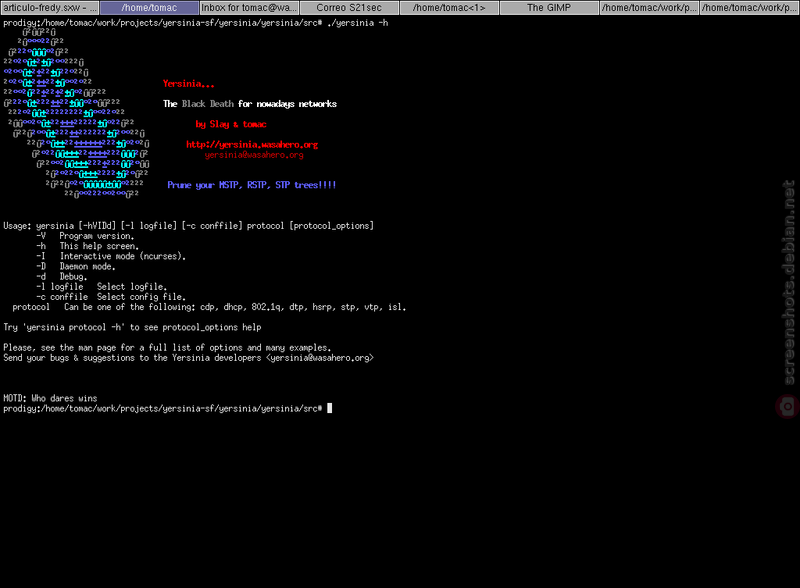The height and width of the screenshot is (588, 800).
Task: Click the '-I Interactive mode (ncurses).' line
Action: tap(111, 257)
